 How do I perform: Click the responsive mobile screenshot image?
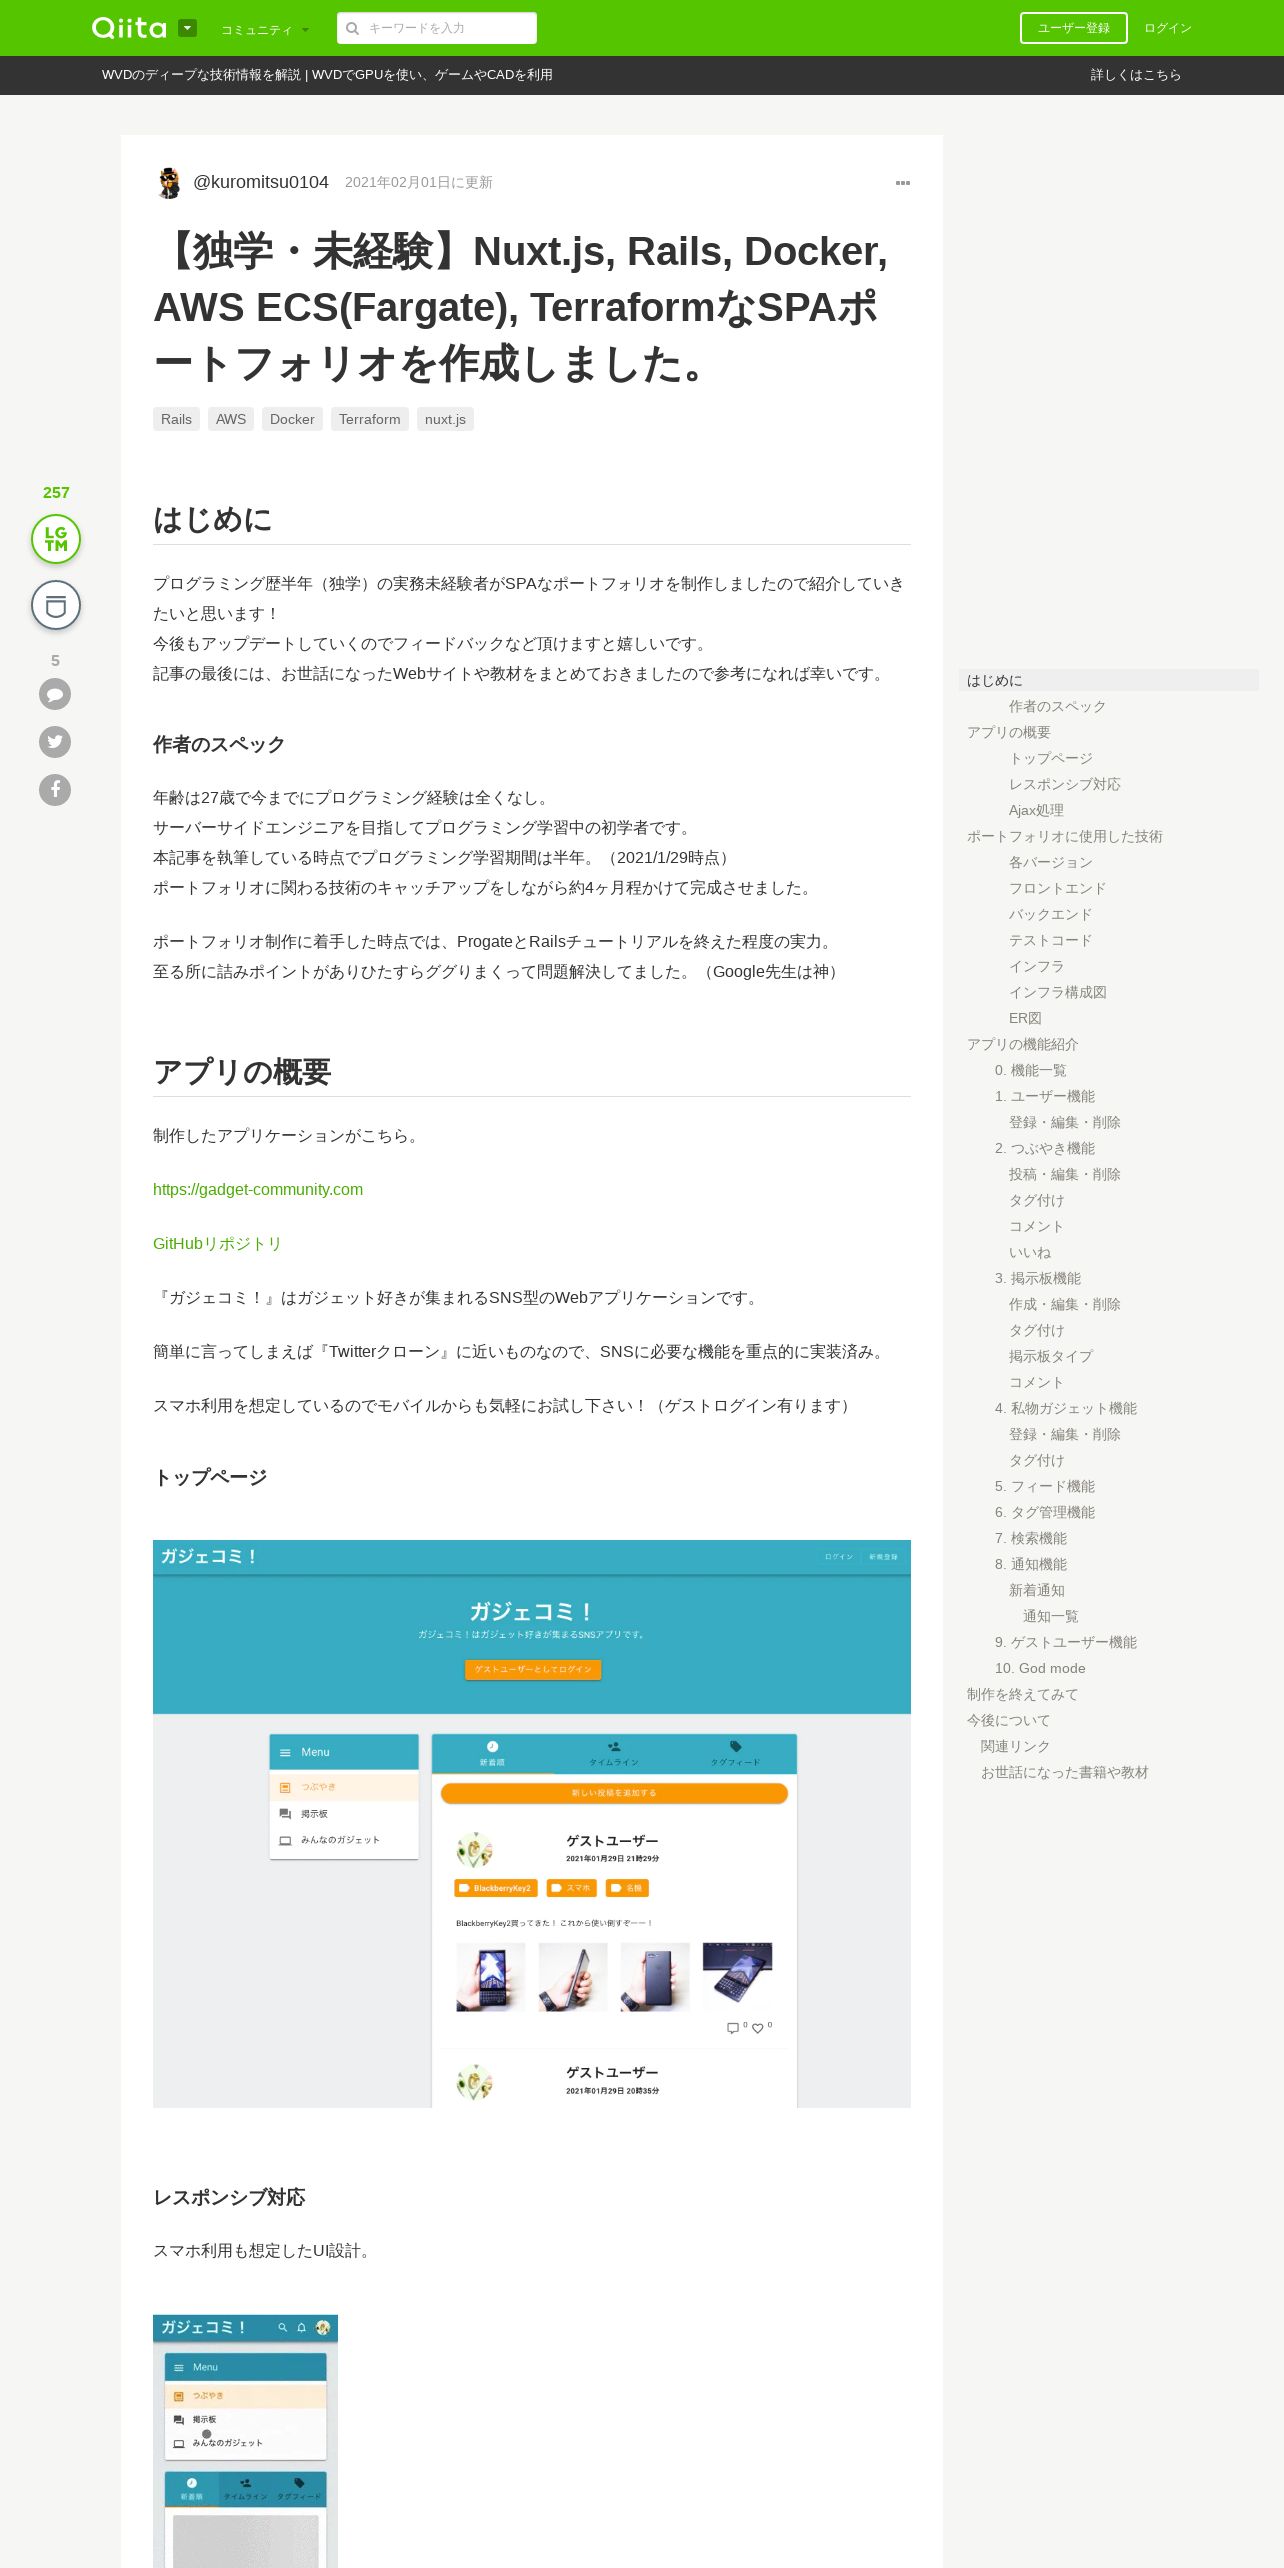(x=245, y=2441)
